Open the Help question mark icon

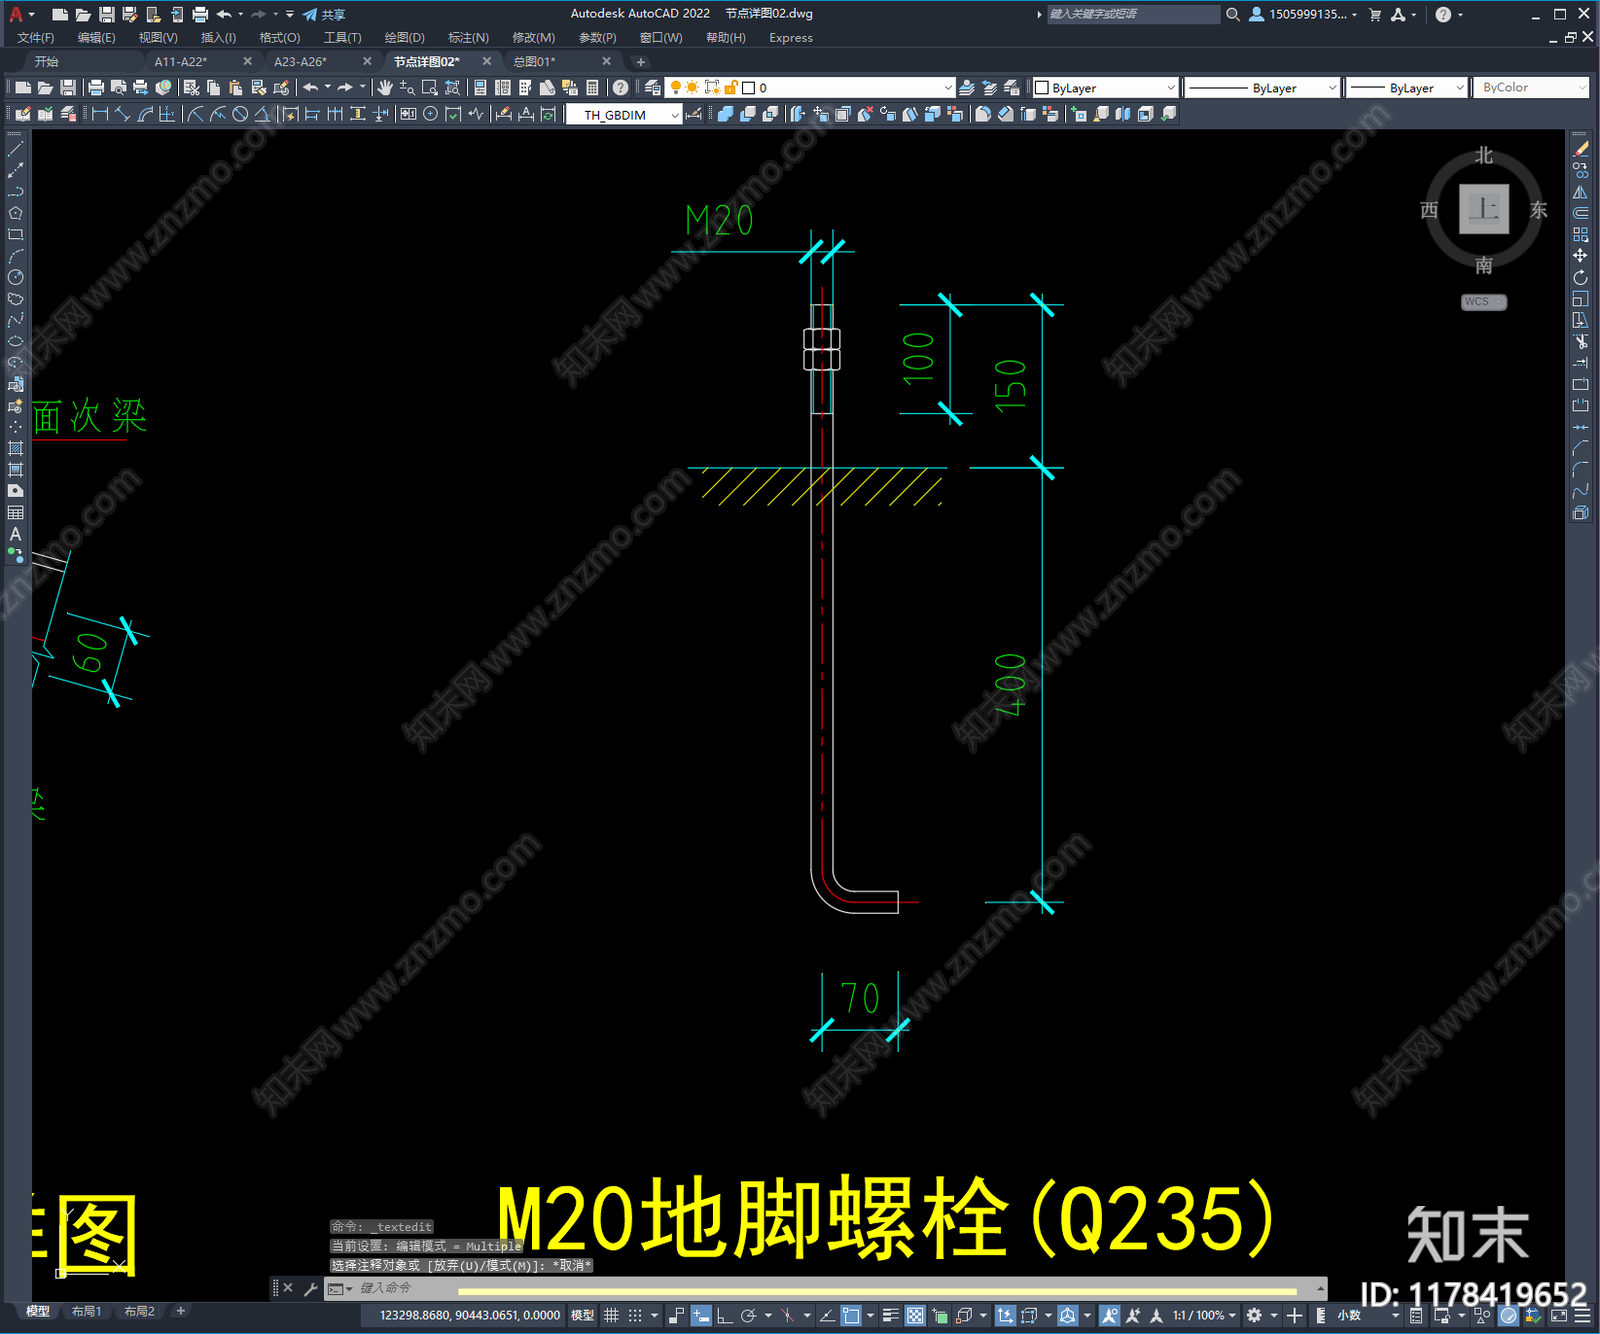tap(621, 88)
